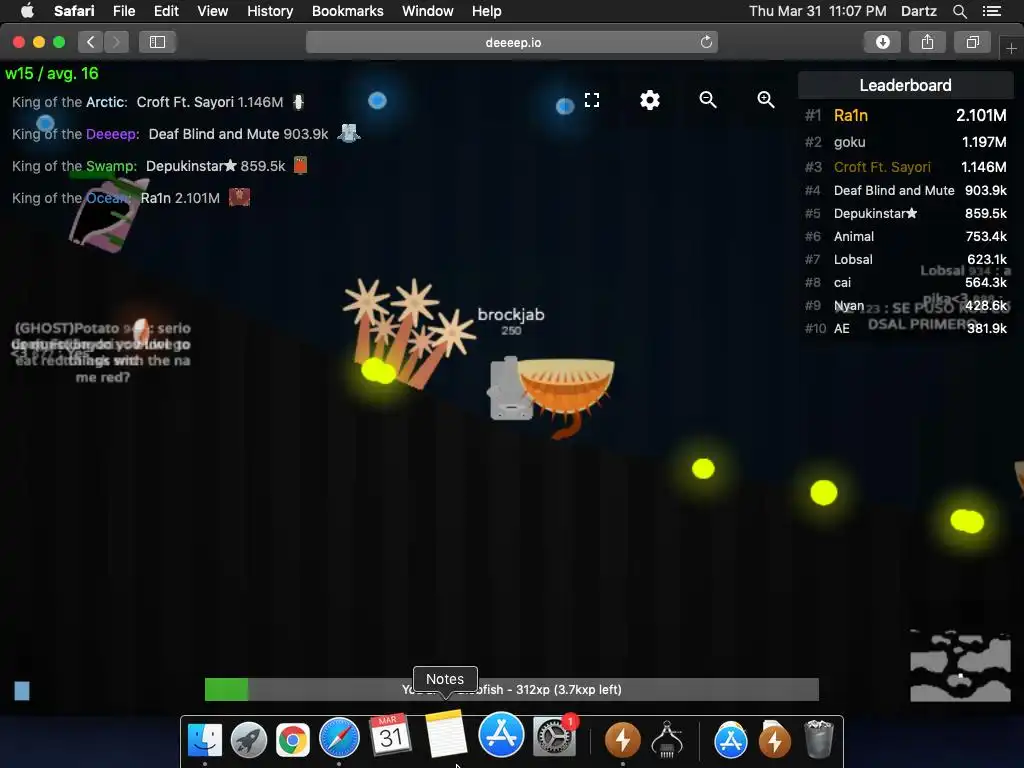
Task: Click the first orange lightning dock icon
Action: (x=622, y=740)
